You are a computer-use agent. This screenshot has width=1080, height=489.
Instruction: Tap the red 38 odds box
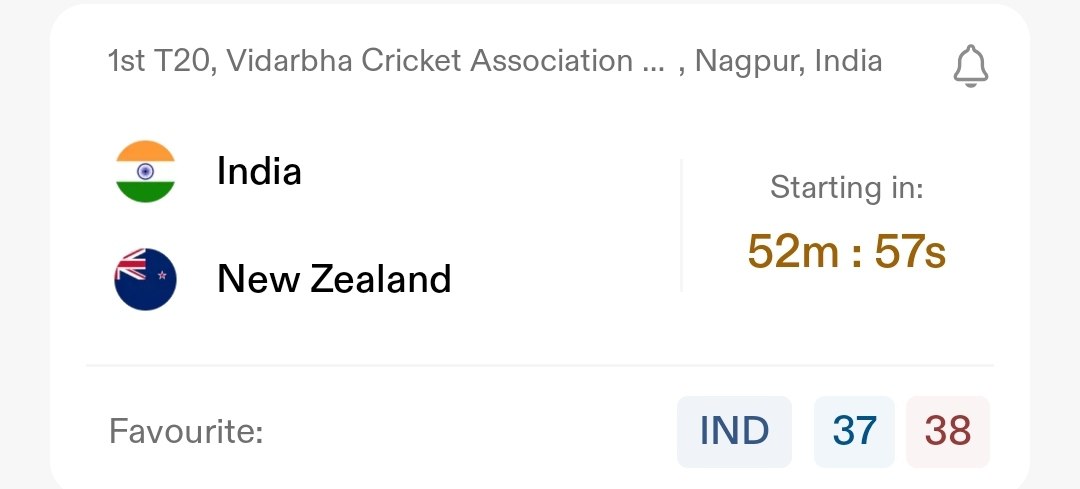tap(947, 432)
